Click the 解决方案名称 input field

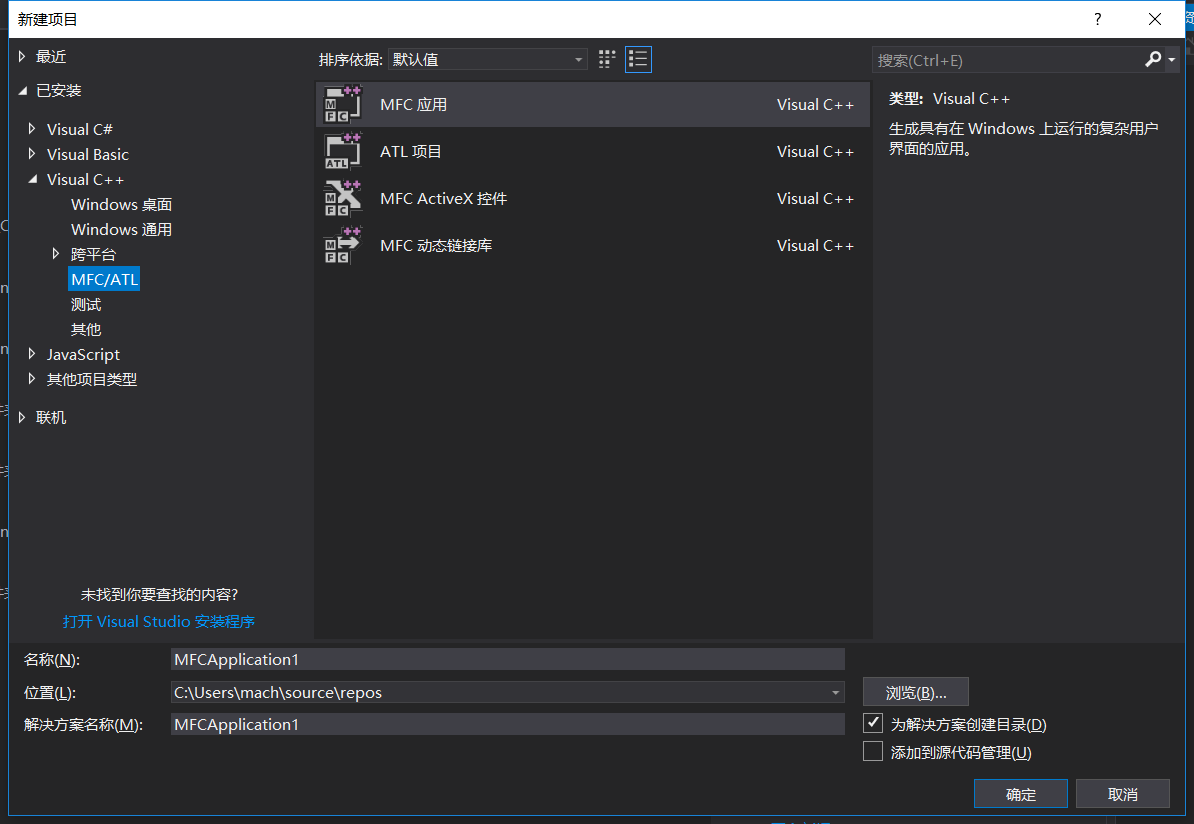click(x=508, y=724)
